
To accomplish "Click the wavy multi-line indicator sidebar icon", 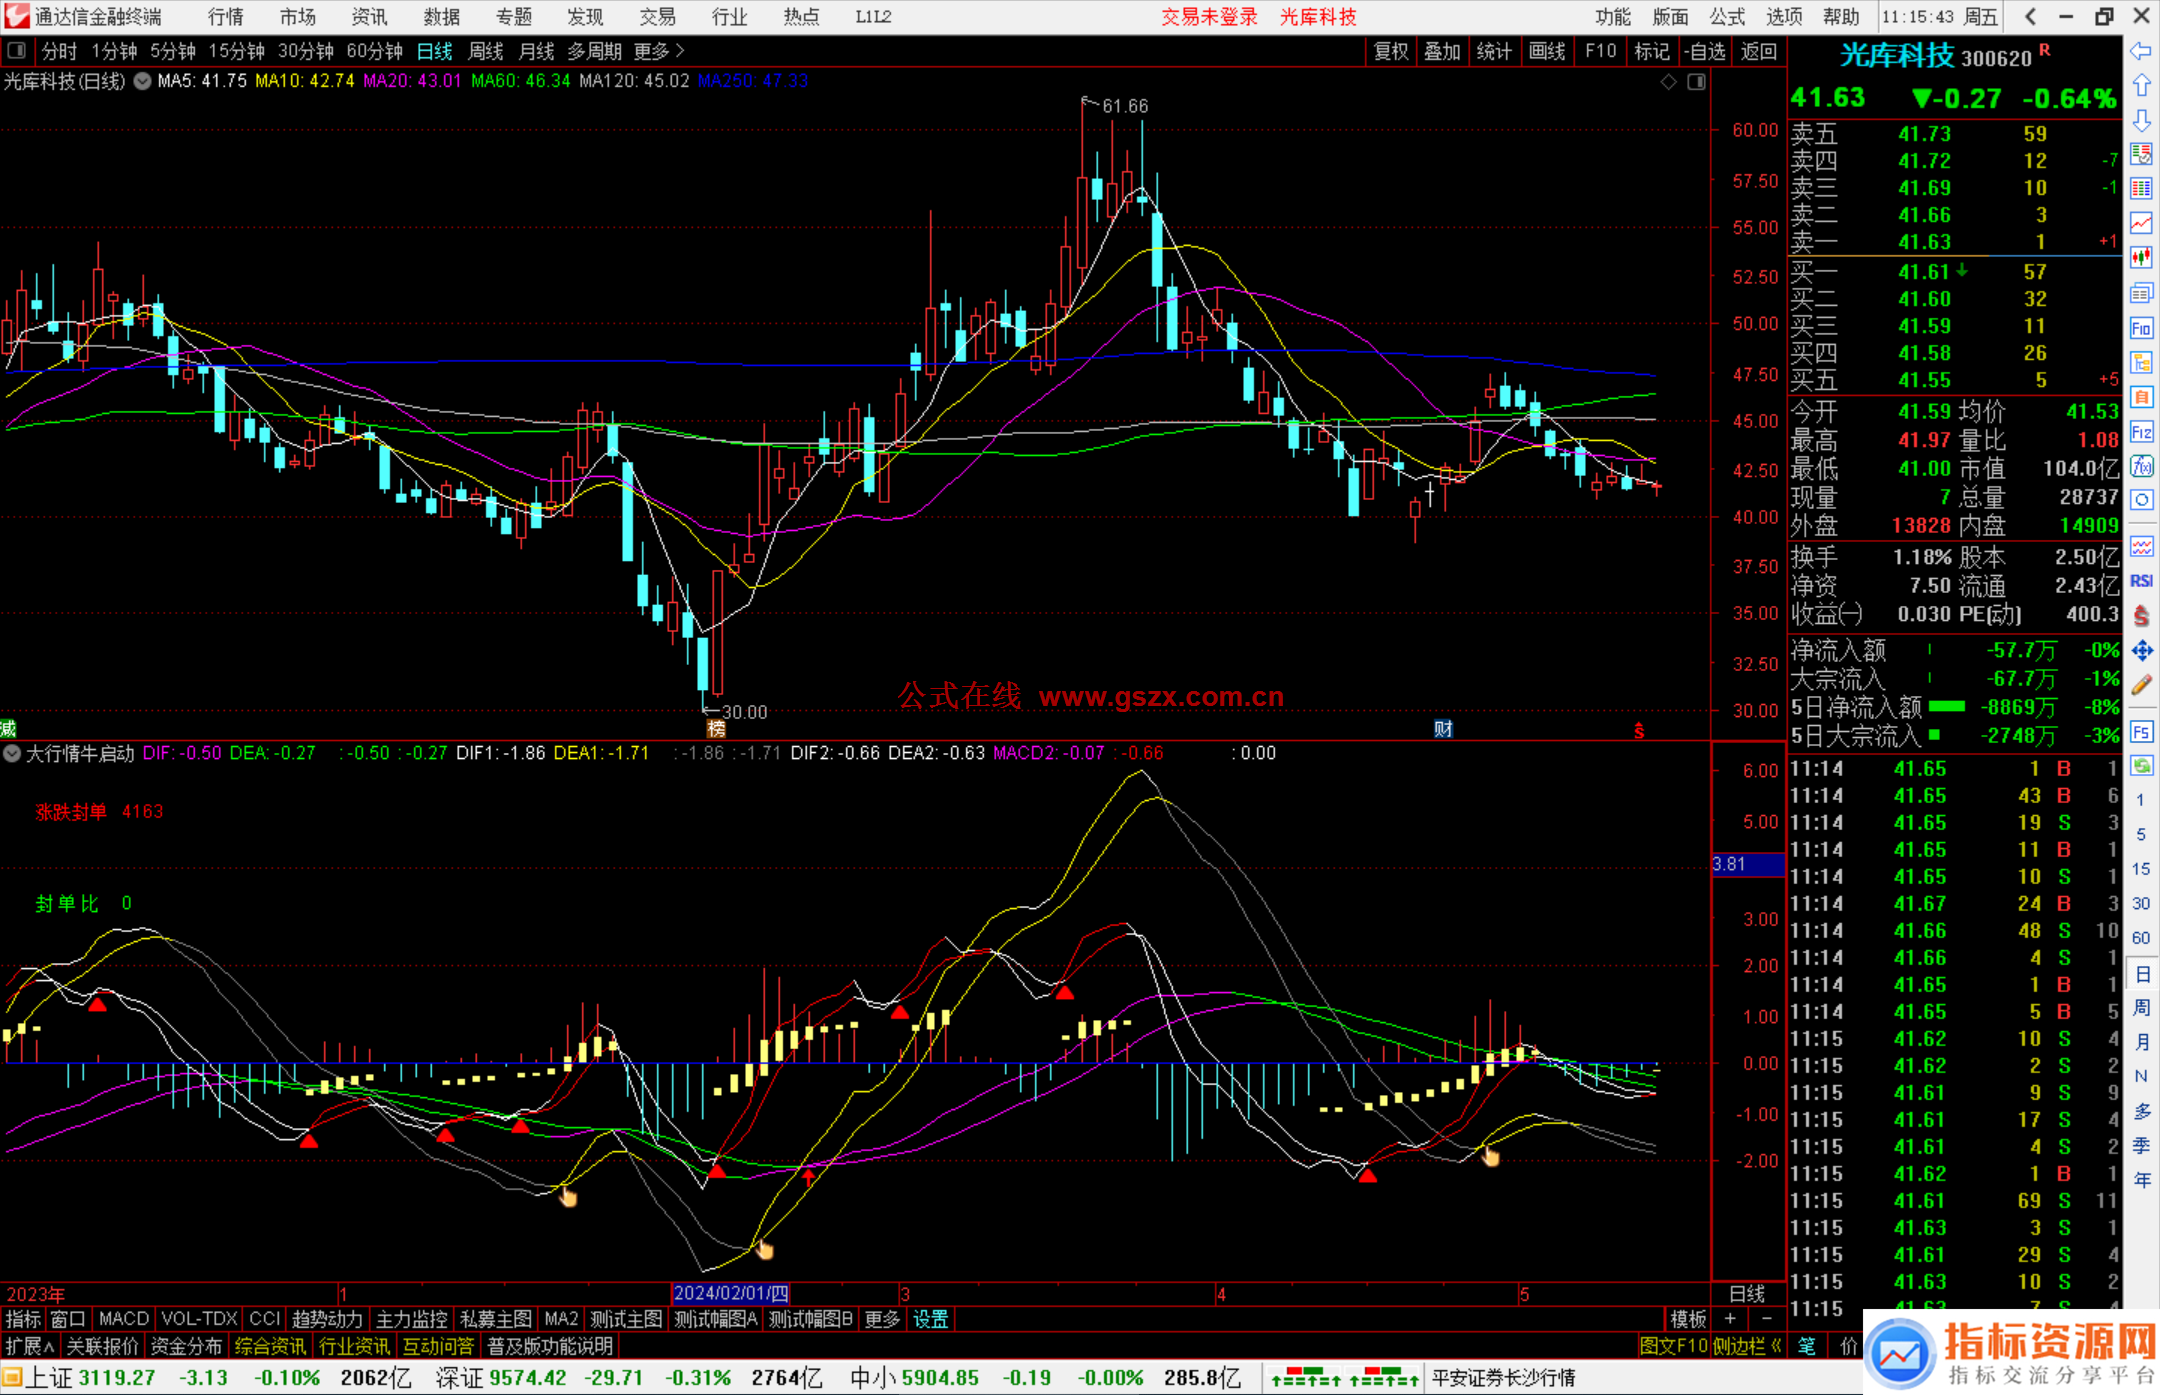I will click(x=2141, y=546).
